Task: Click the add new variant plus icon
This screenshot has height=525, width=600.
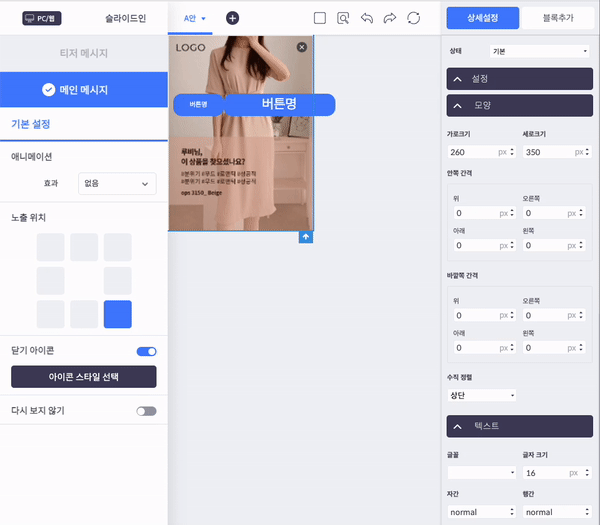Action: tap(232, 18)
